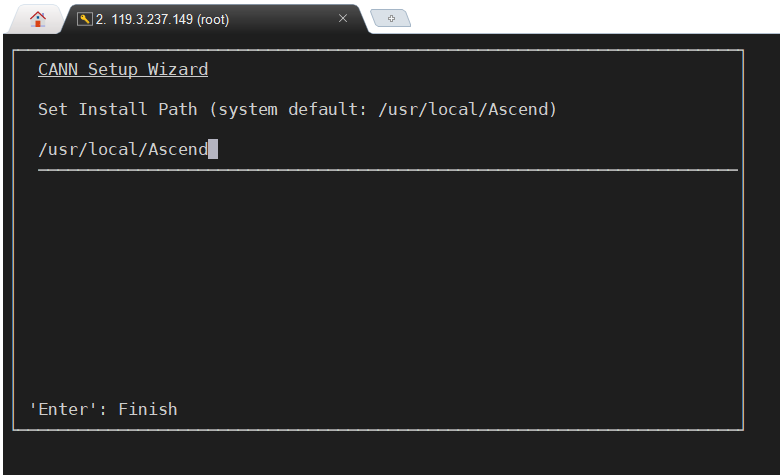
Task: Click the SSH session key icon
Action: 85,19
